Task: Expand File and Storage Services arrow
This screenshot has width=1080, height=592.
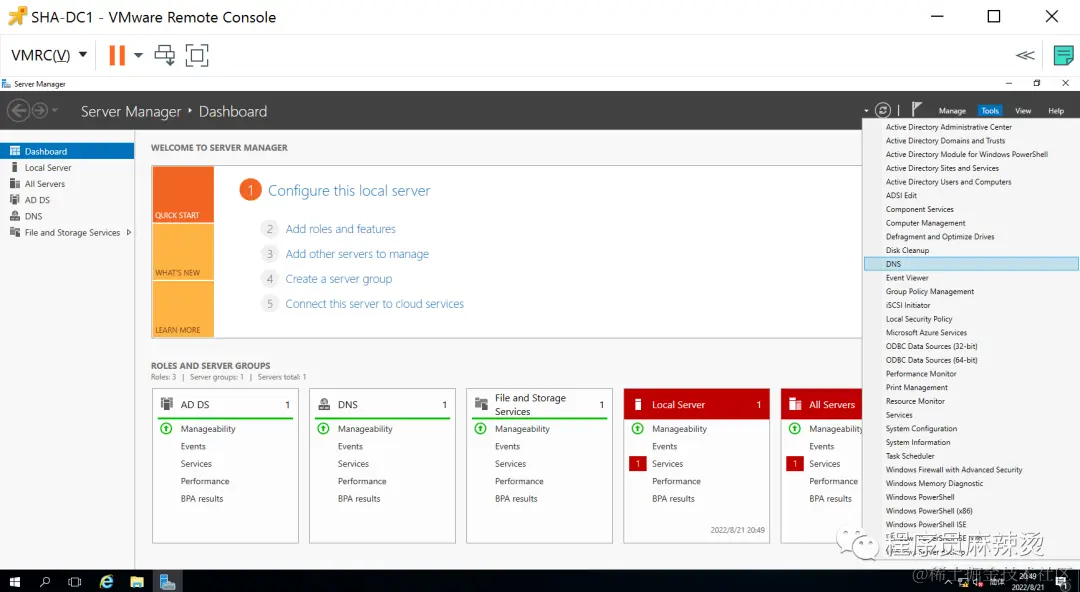Action: (129, 233)
